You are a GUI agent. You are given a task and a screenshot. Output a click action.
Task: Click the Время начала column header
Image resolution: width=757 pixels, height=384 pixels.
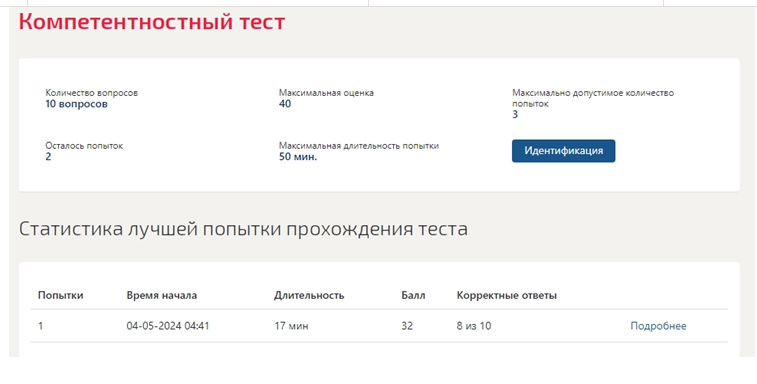(x=162, y=295)
